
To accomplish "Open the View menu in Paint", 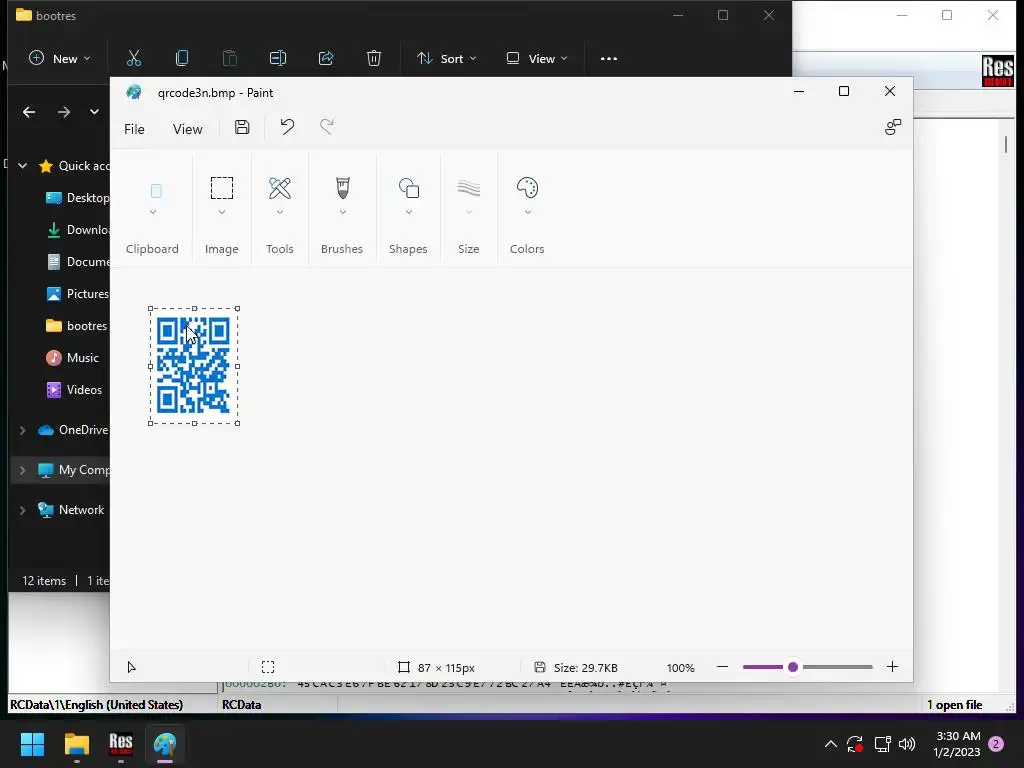I will [187, 129].
